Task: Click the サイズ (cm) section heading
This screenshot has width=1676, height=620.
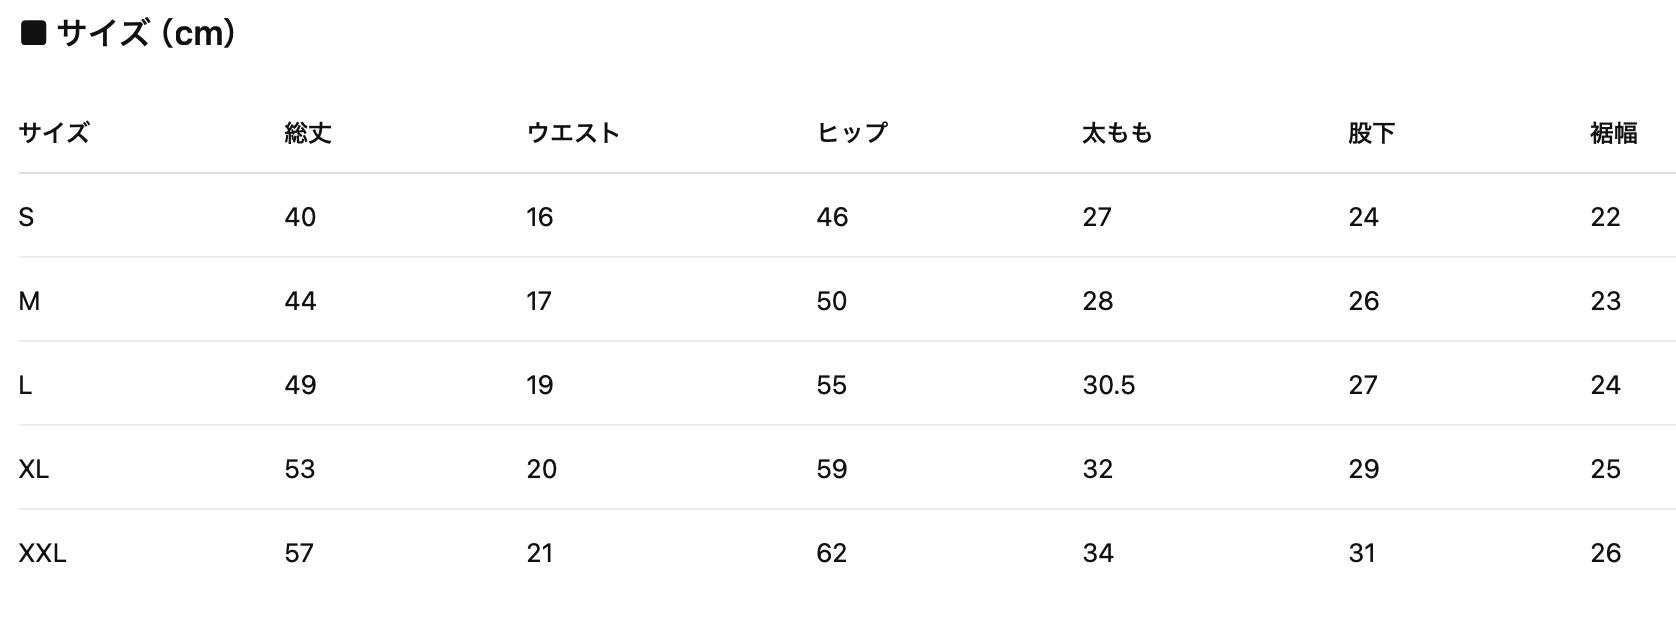Action: [x=145, y=33]
